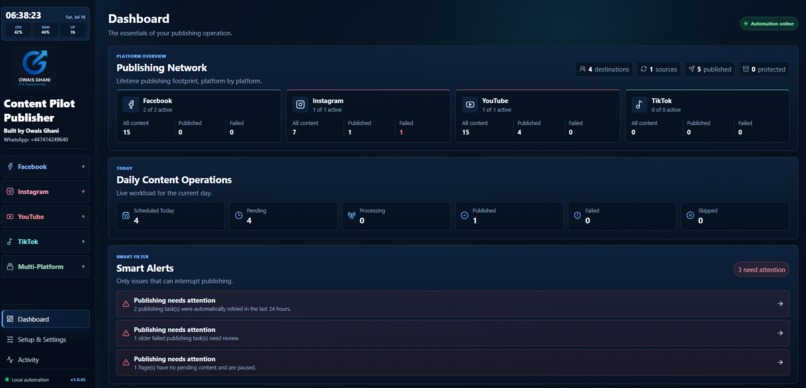Open the Multi-Platform sidebar section
The image size is (806, 388).
coord(45,267)
